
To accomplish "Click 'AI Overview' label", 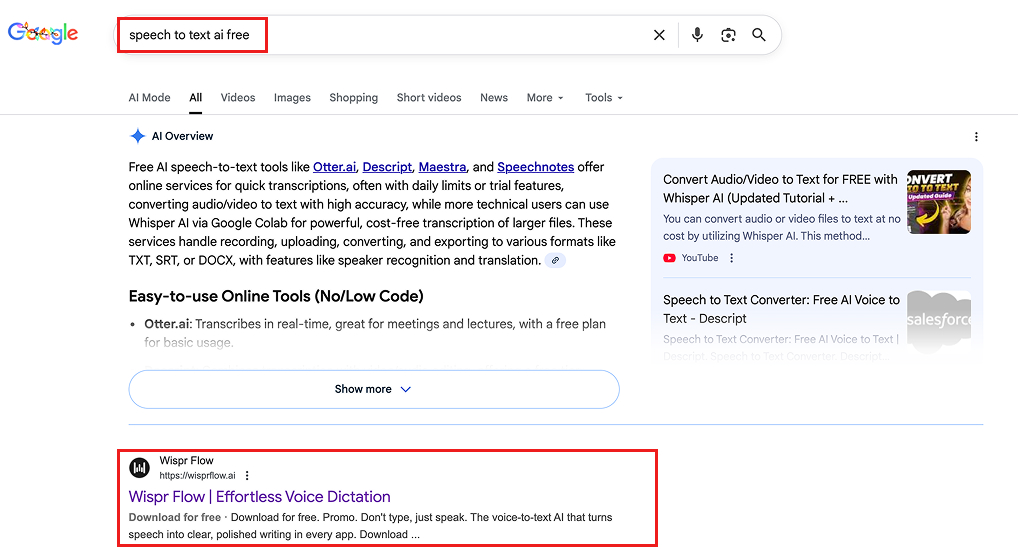I will point(182,136).
